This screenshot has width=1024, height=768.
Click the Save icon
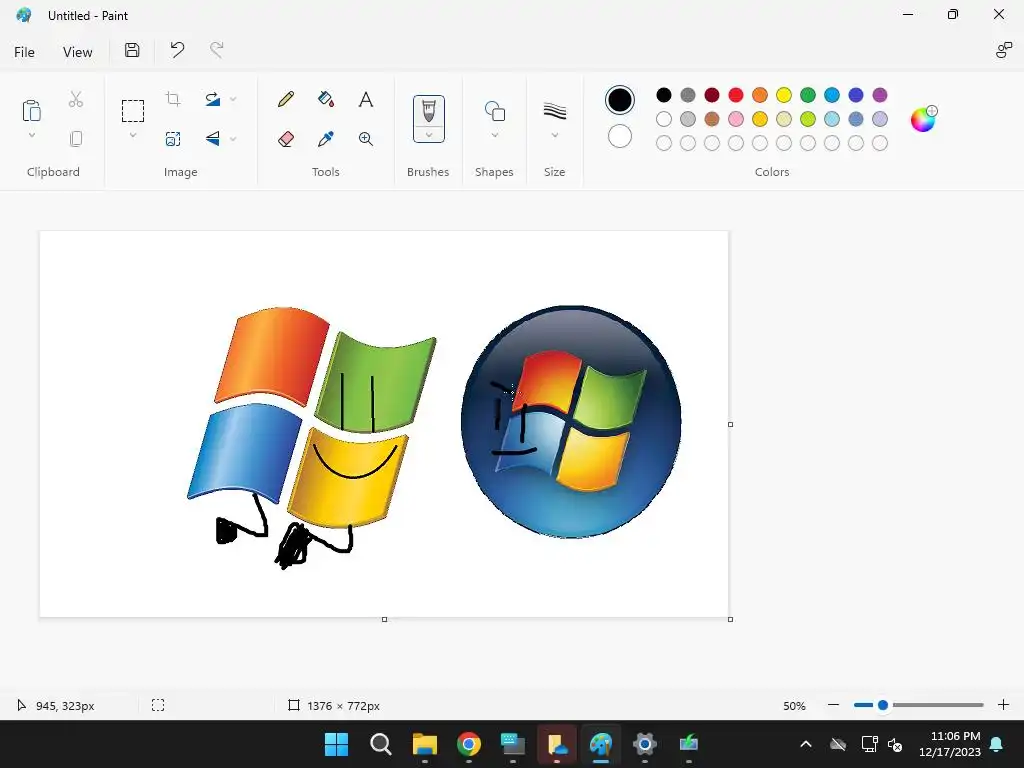132,50
